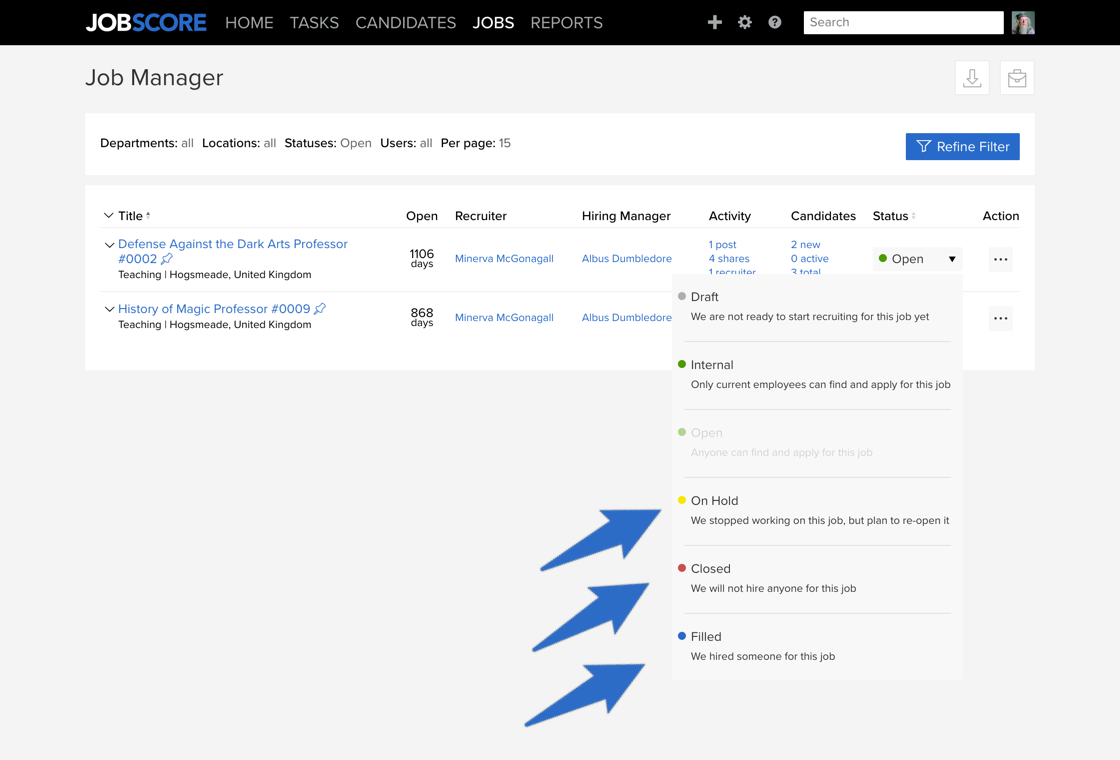Click pin icon beside History of Magic Professor

point(320,309)
